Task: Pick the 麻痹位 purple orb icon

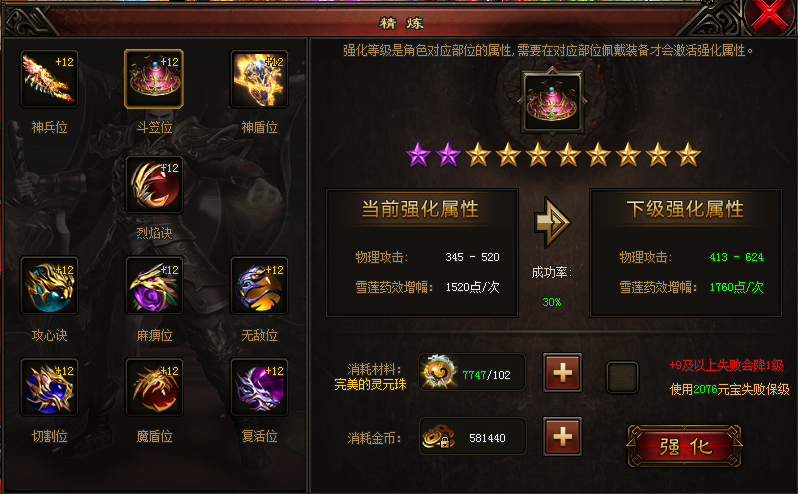Action: click(154, 285)
